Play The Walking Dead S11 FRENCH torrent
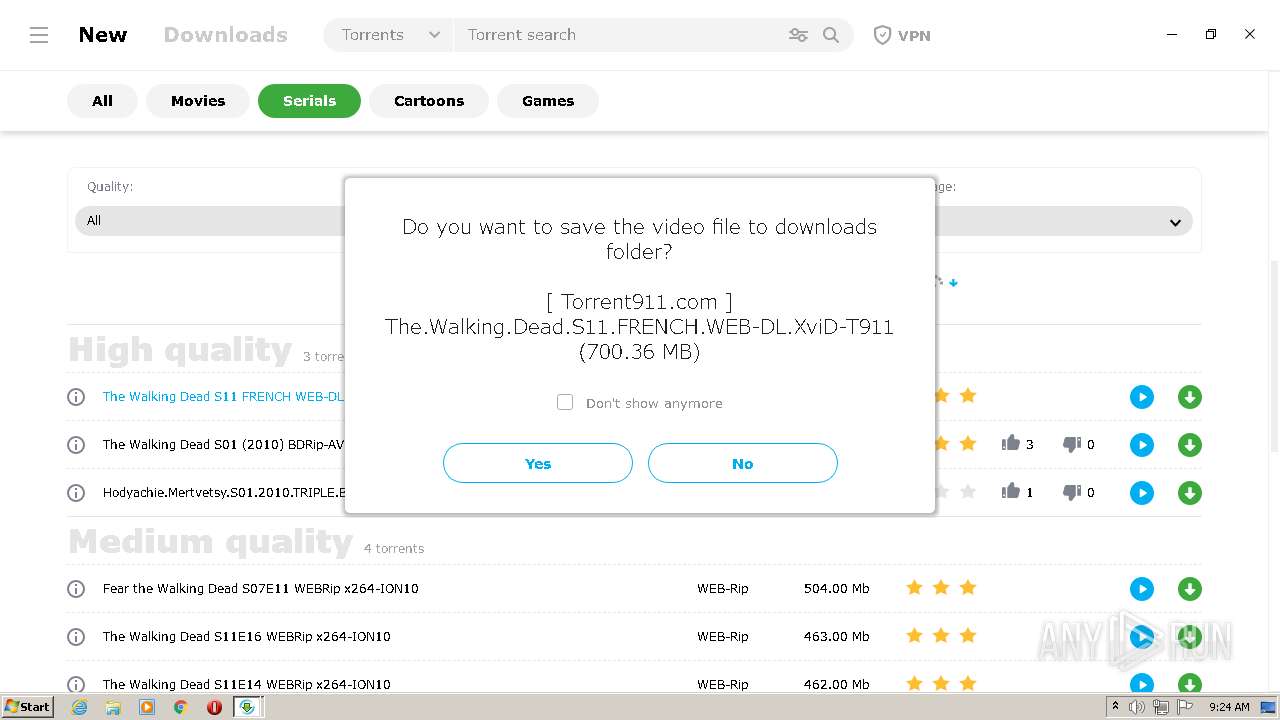Screen dimensions: 1280x720 (1142, 397)
